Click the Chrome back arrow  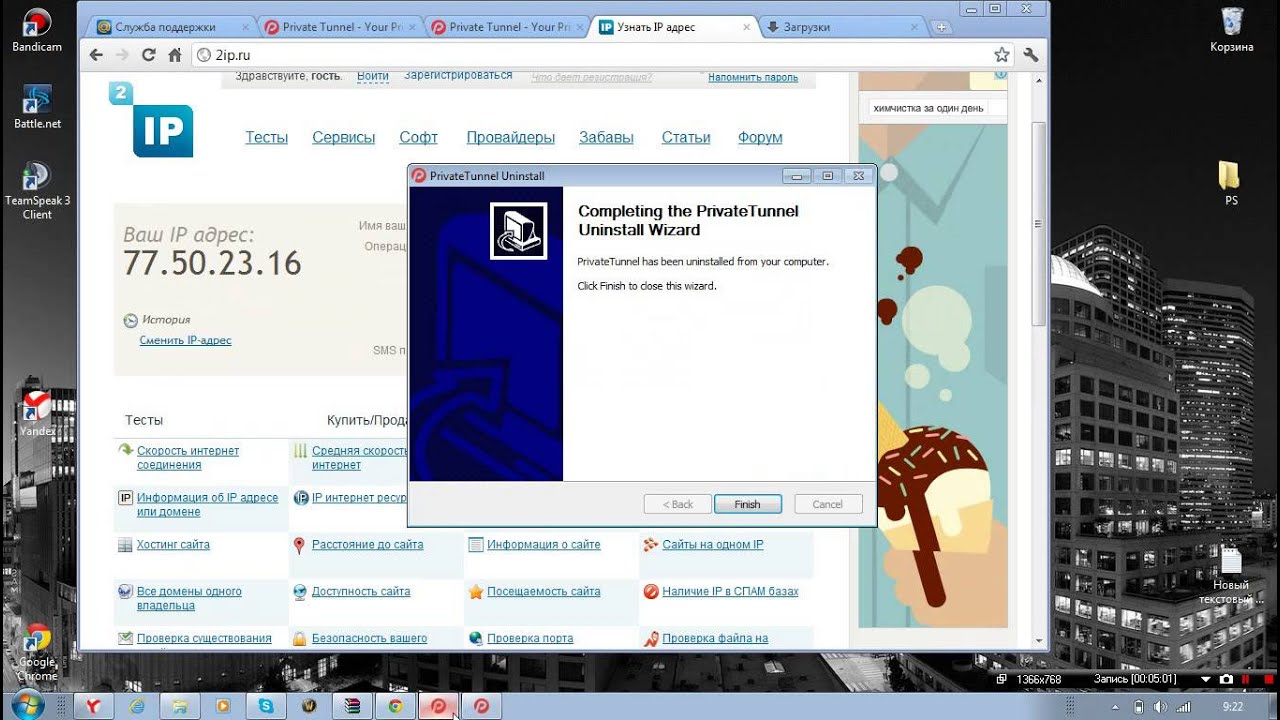[96, 55]
